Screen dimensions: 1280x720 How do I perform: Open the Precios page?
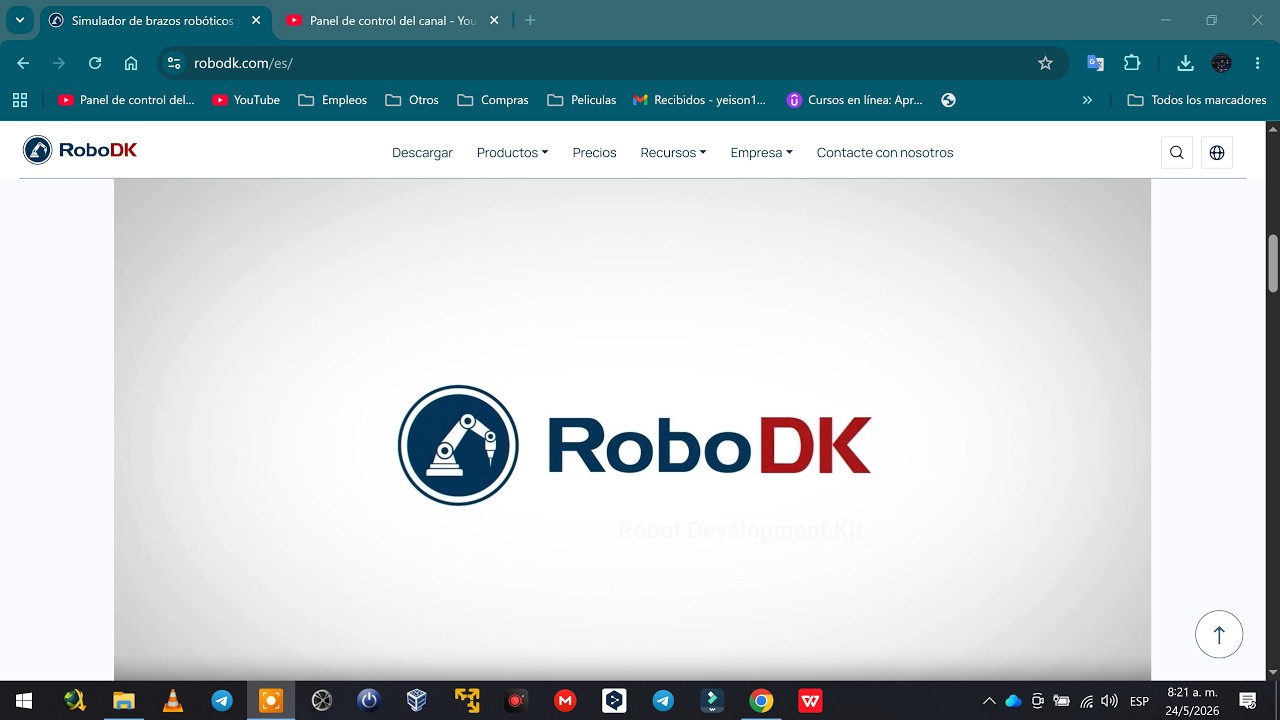click(x=594, y=152)
